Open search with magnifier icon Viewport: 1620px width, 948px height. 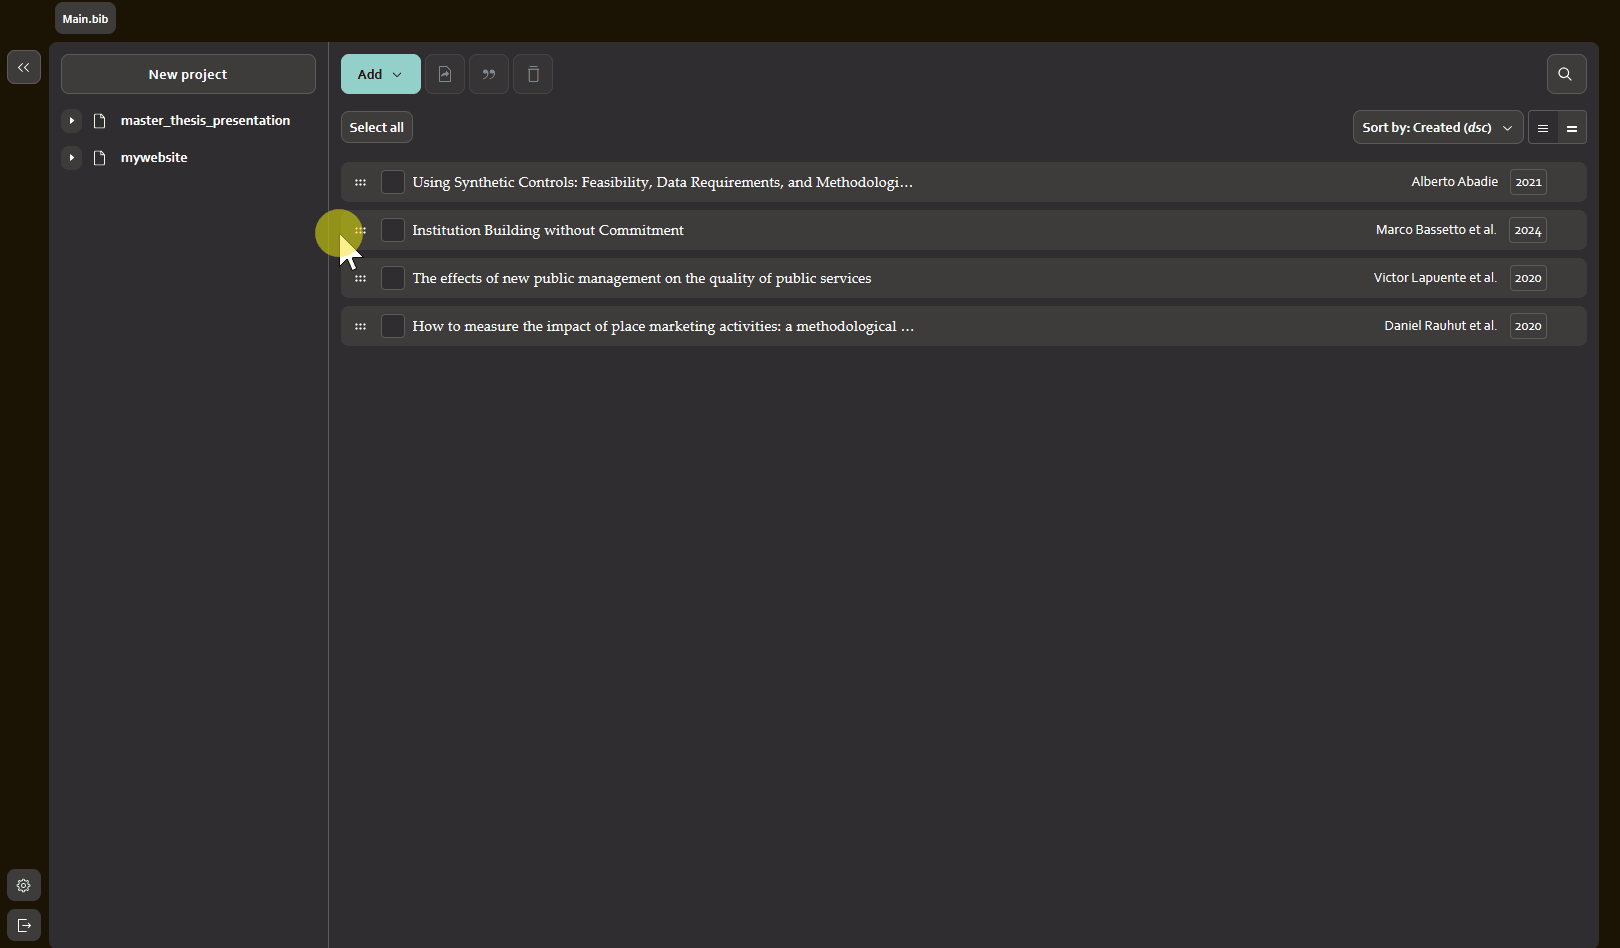(1565, 74)
